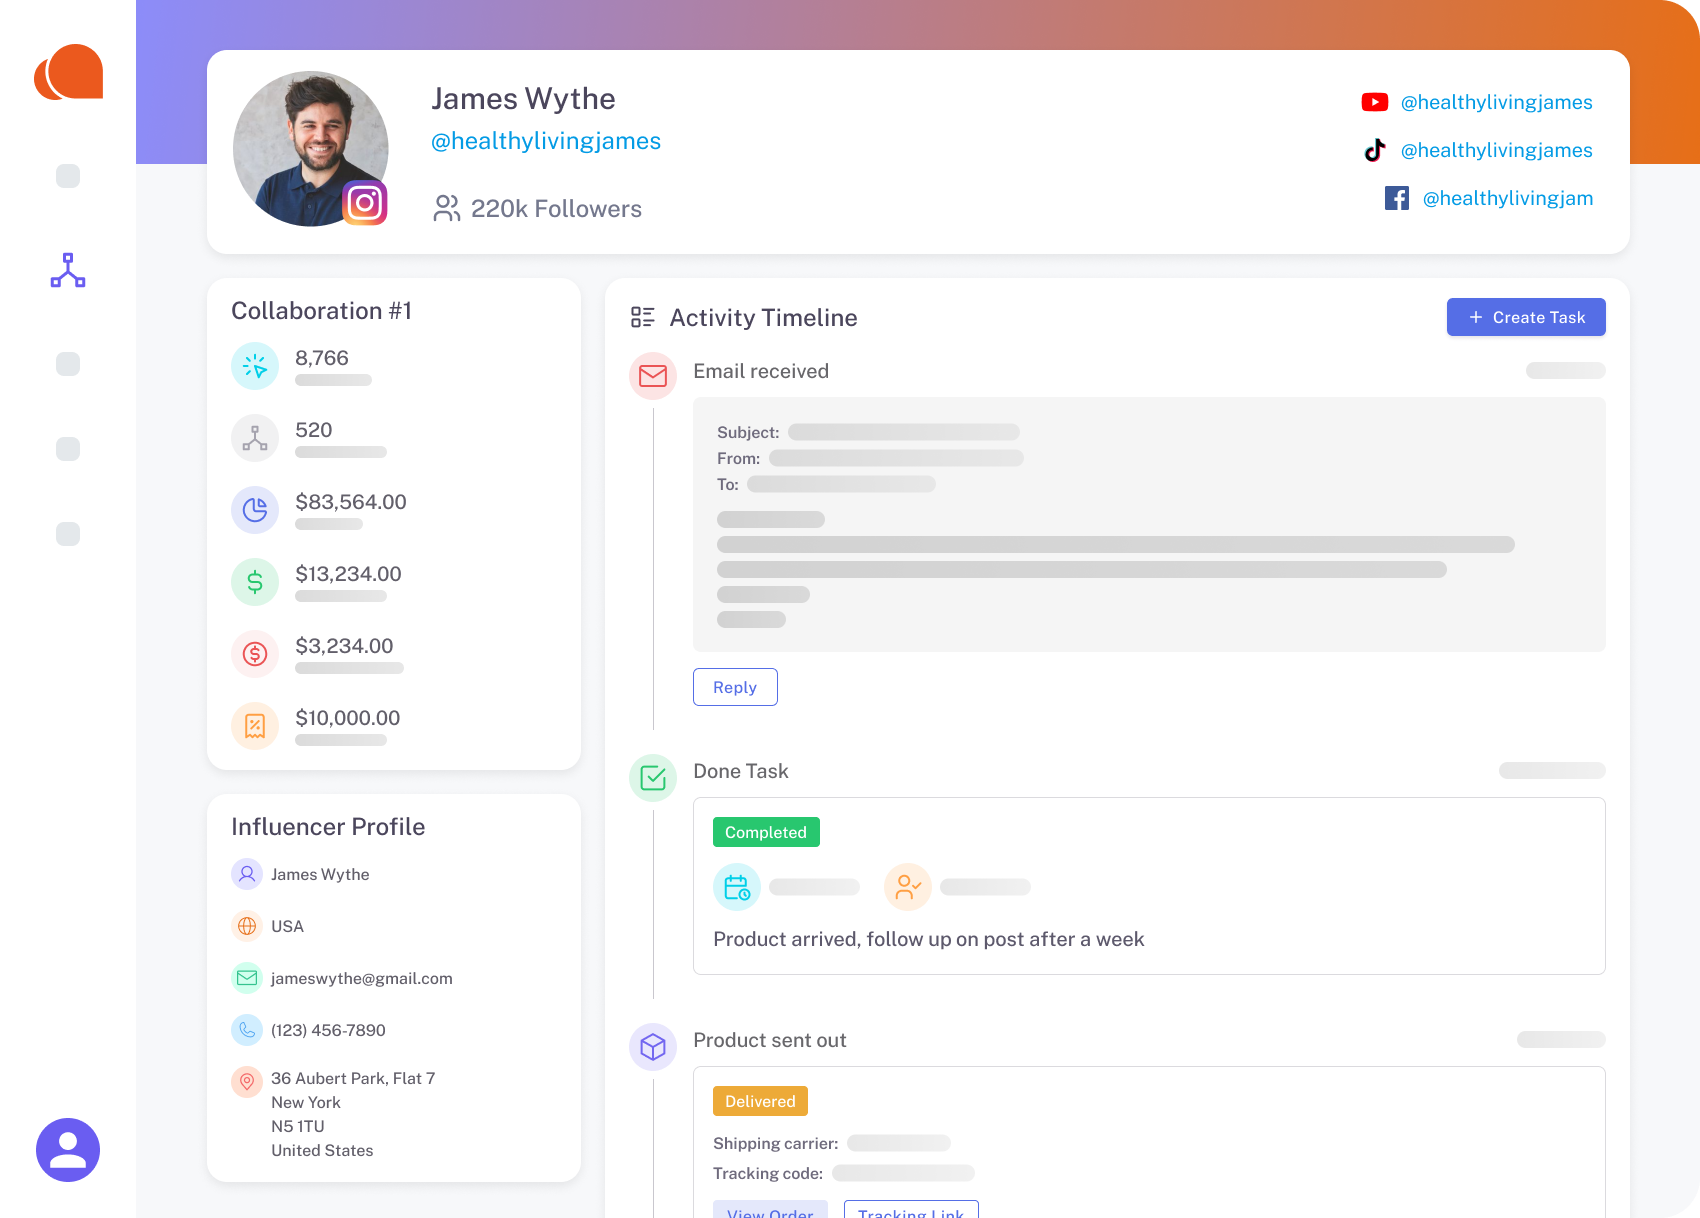Viewport: 1700px width, 1218px height.
Task: Click the $83,564.00 value
Action: tap(351, 502)
